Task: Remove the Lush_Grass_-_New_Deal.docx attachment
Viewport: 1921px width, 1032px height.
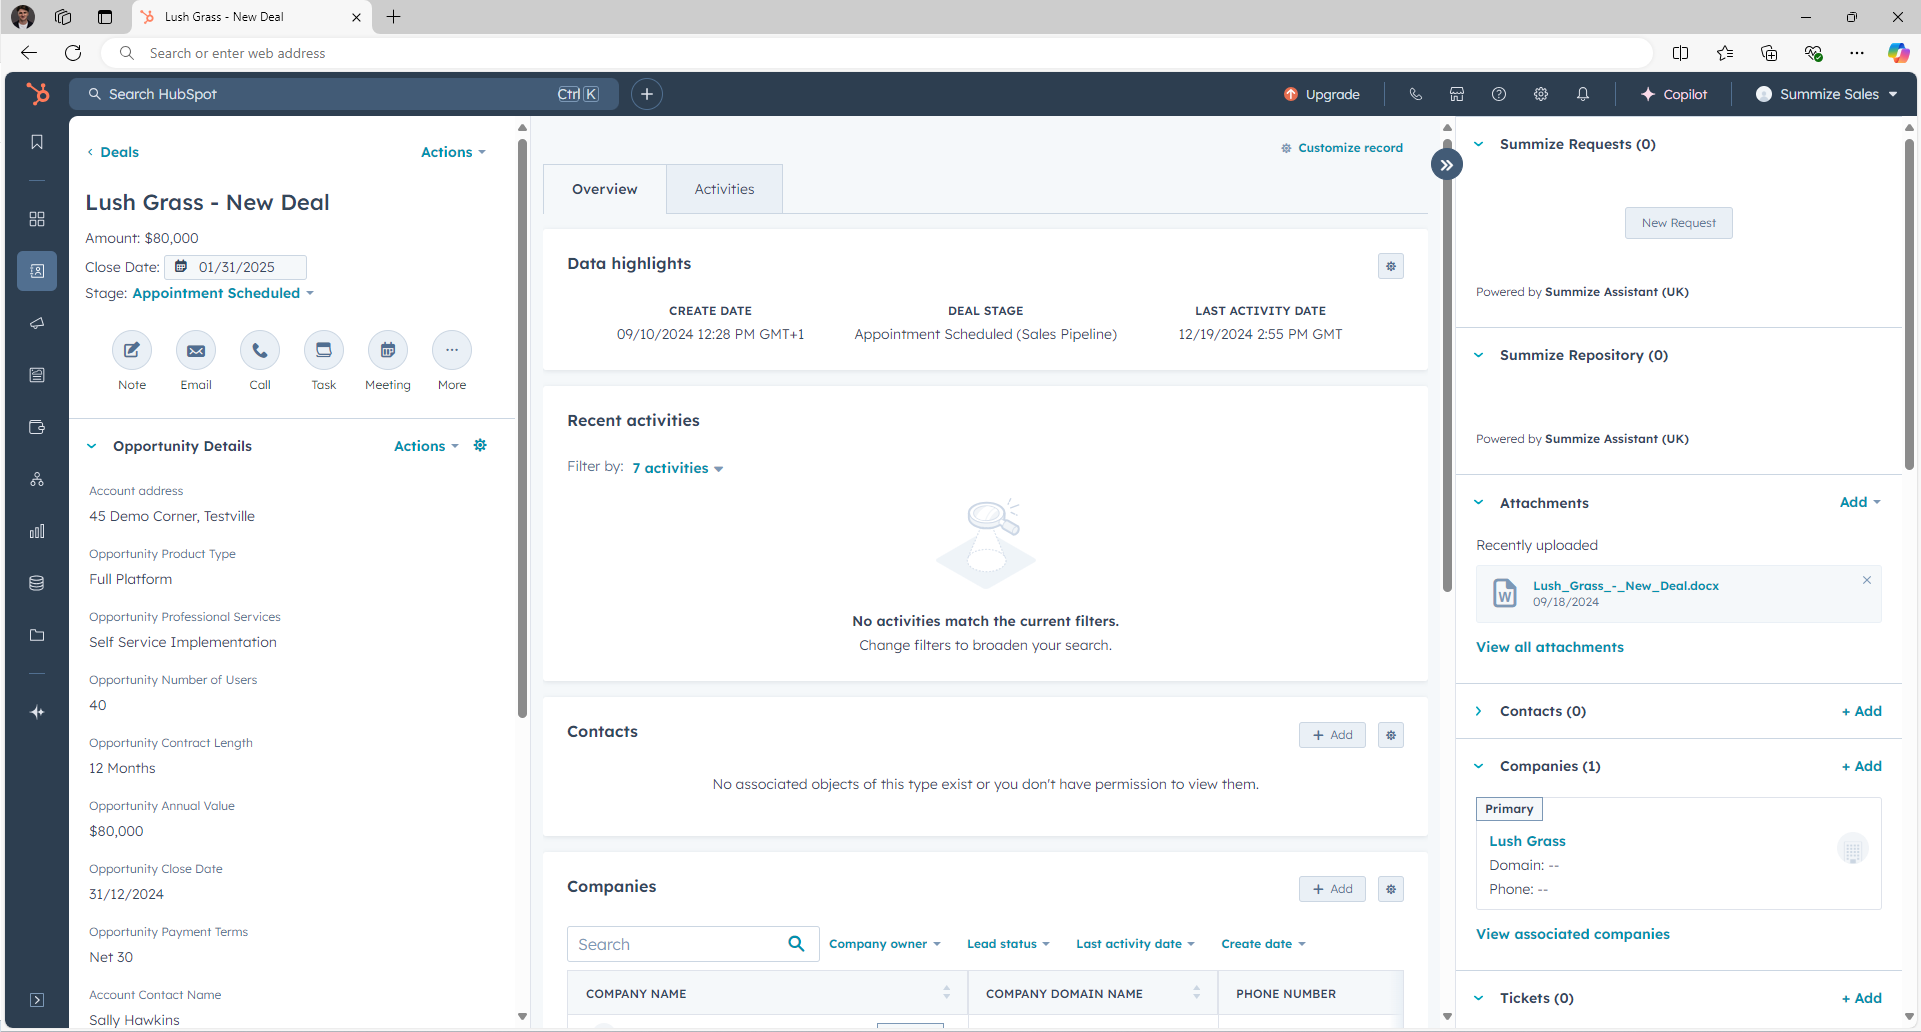Action: (x=1867, y=580)
